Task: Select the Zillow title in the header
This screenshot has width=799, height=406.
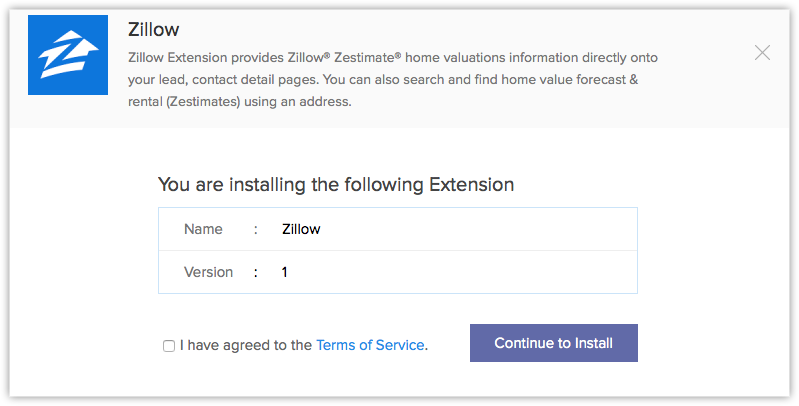Action: point(154,29)
